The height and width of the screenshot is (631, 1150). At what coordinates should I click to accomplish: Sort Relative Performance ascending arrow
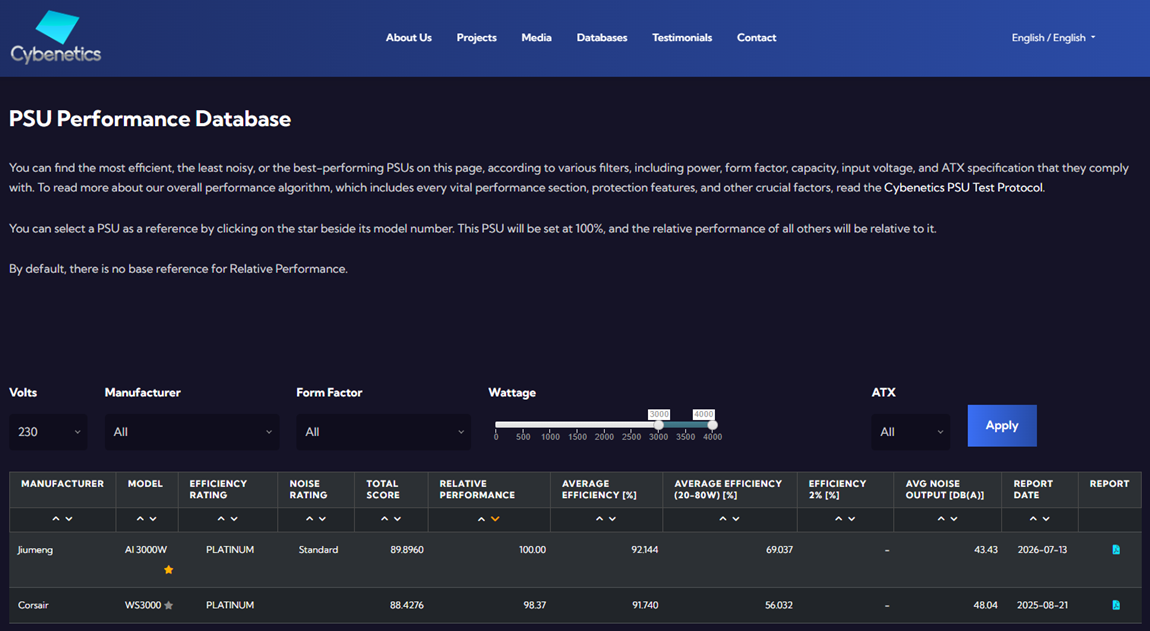(482, 519)
